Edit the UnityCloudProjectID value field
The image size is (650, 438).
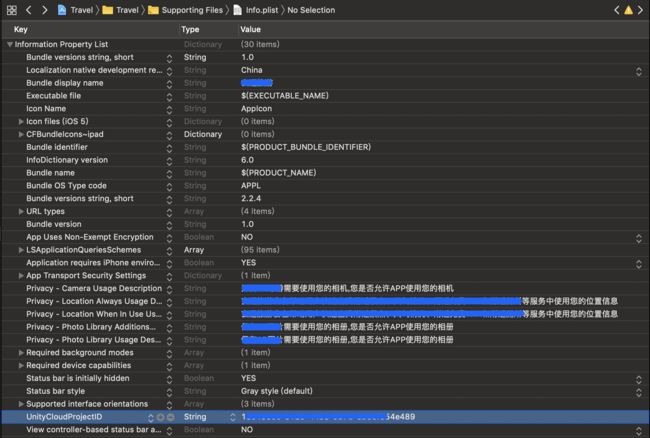[x=444, y=417]
